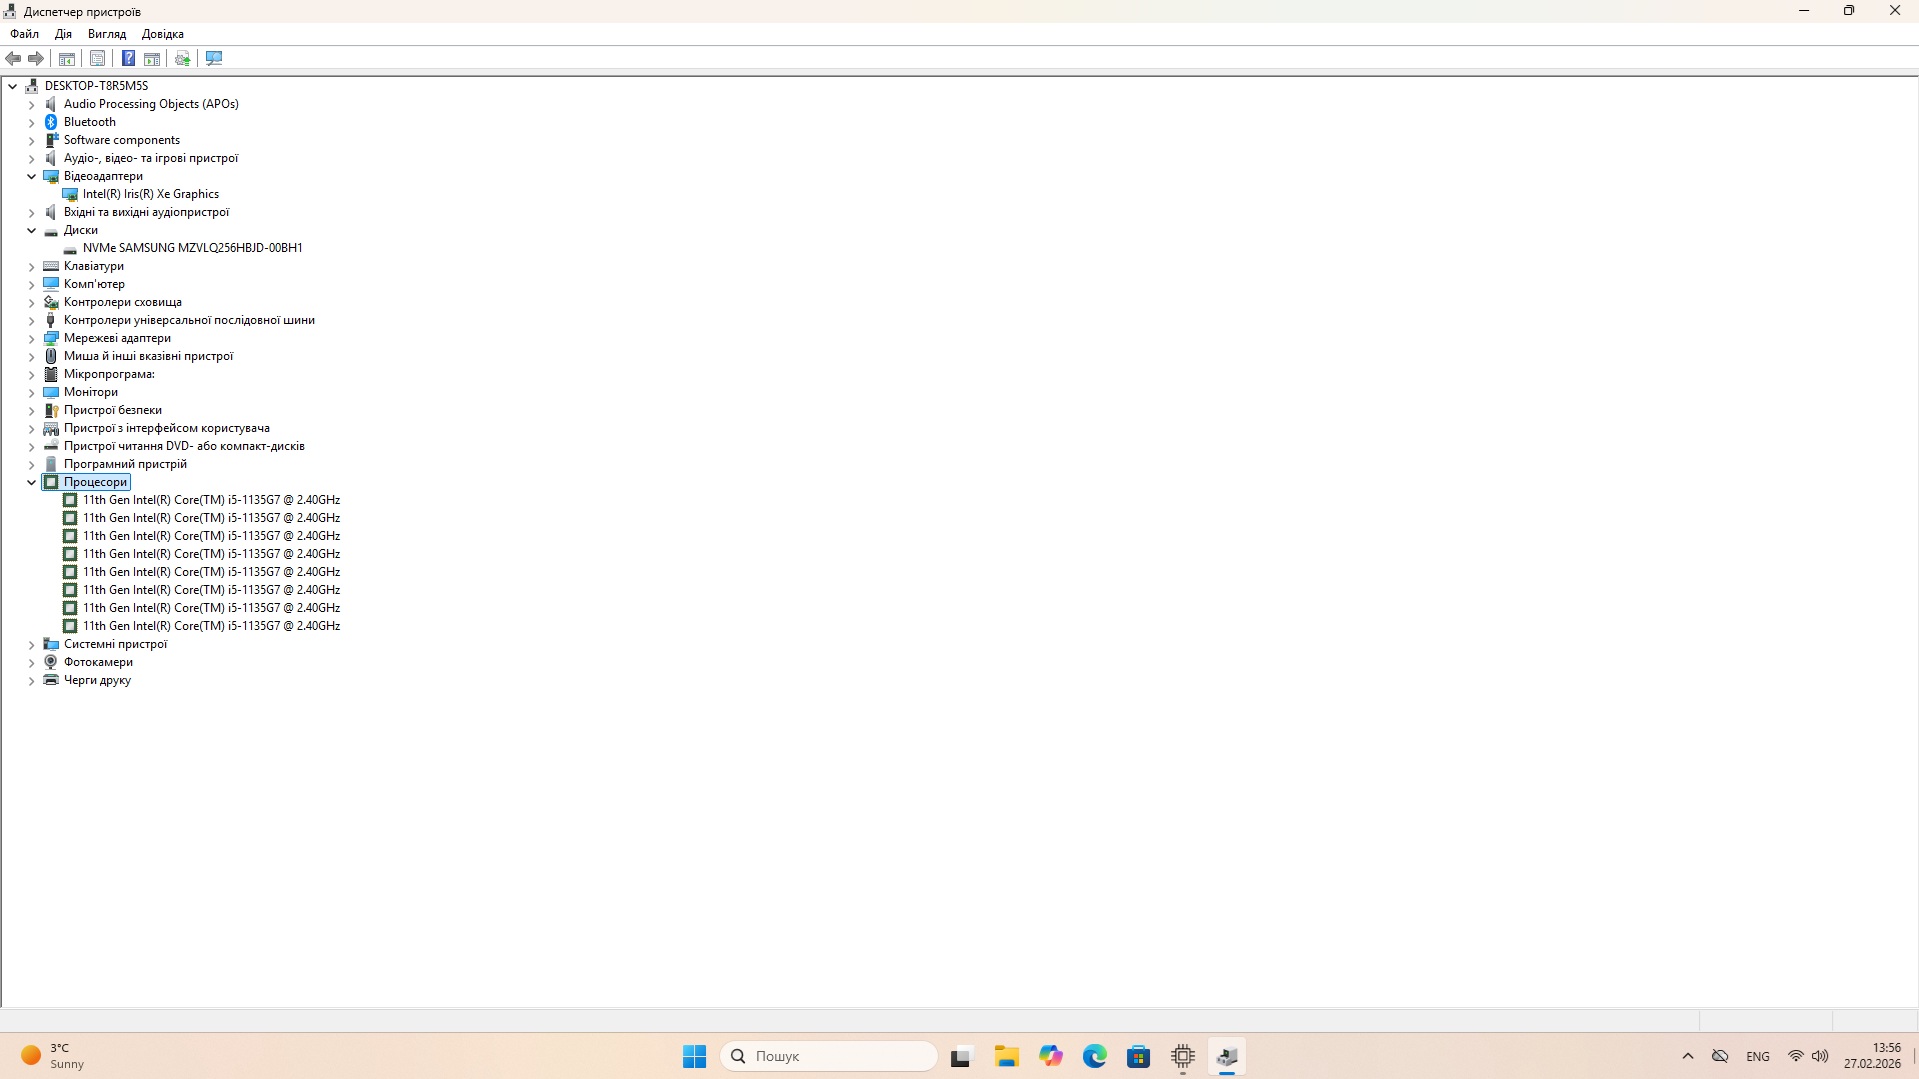Select the NVMe SAMSUNG disk entry
The image size is (1919, 1079).
(192, 248)
